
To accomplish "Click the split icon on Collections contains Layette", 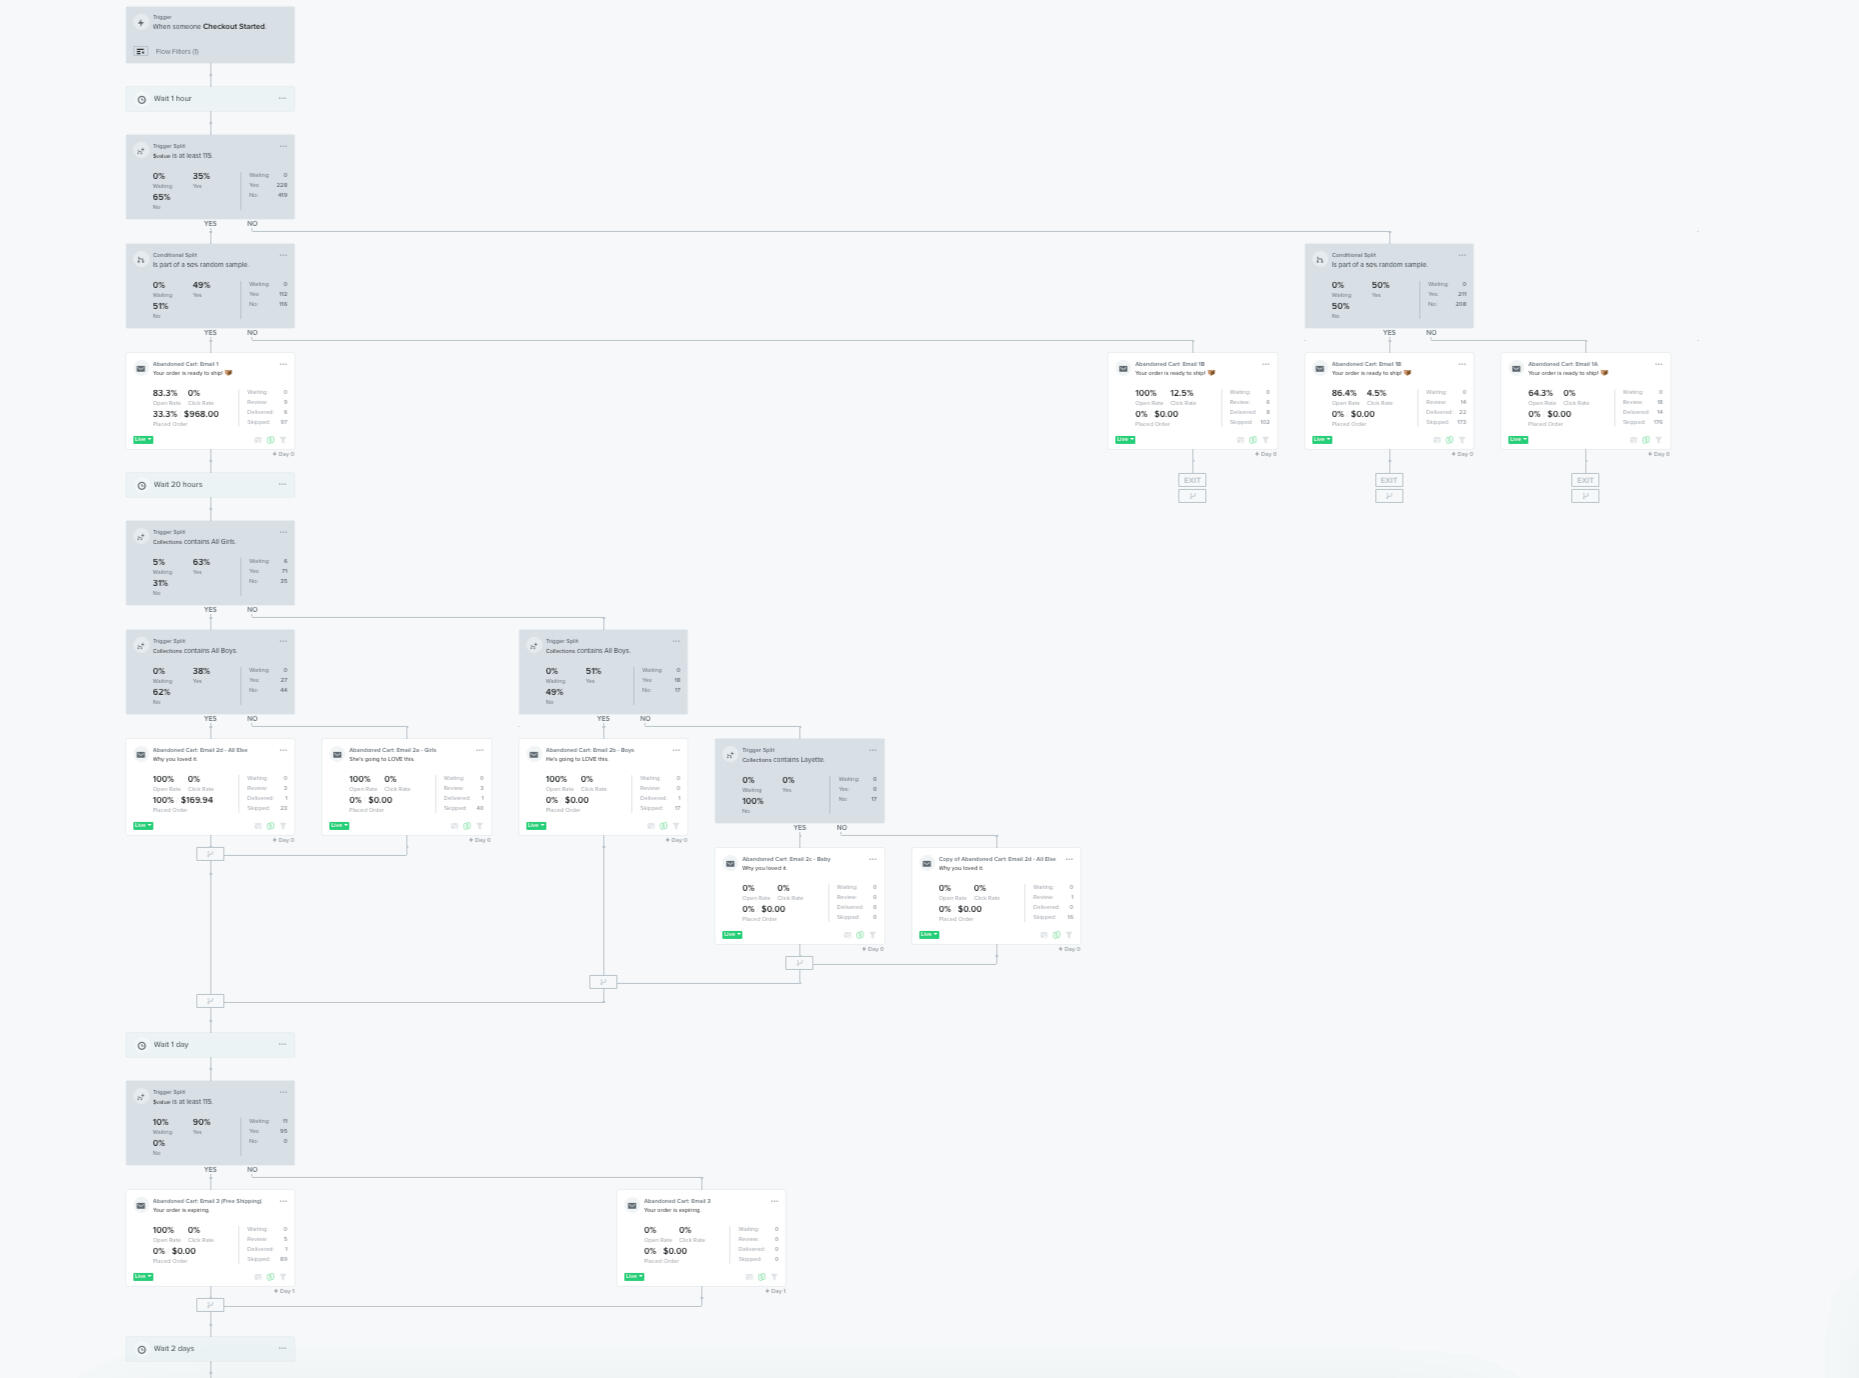I will point(730,755).
